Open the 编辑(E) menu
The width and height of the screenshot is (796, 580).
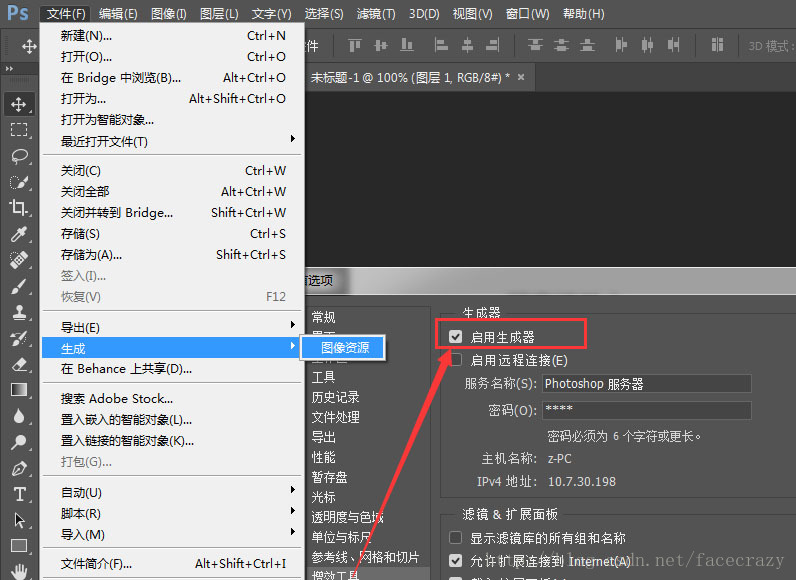click(118, 14)
